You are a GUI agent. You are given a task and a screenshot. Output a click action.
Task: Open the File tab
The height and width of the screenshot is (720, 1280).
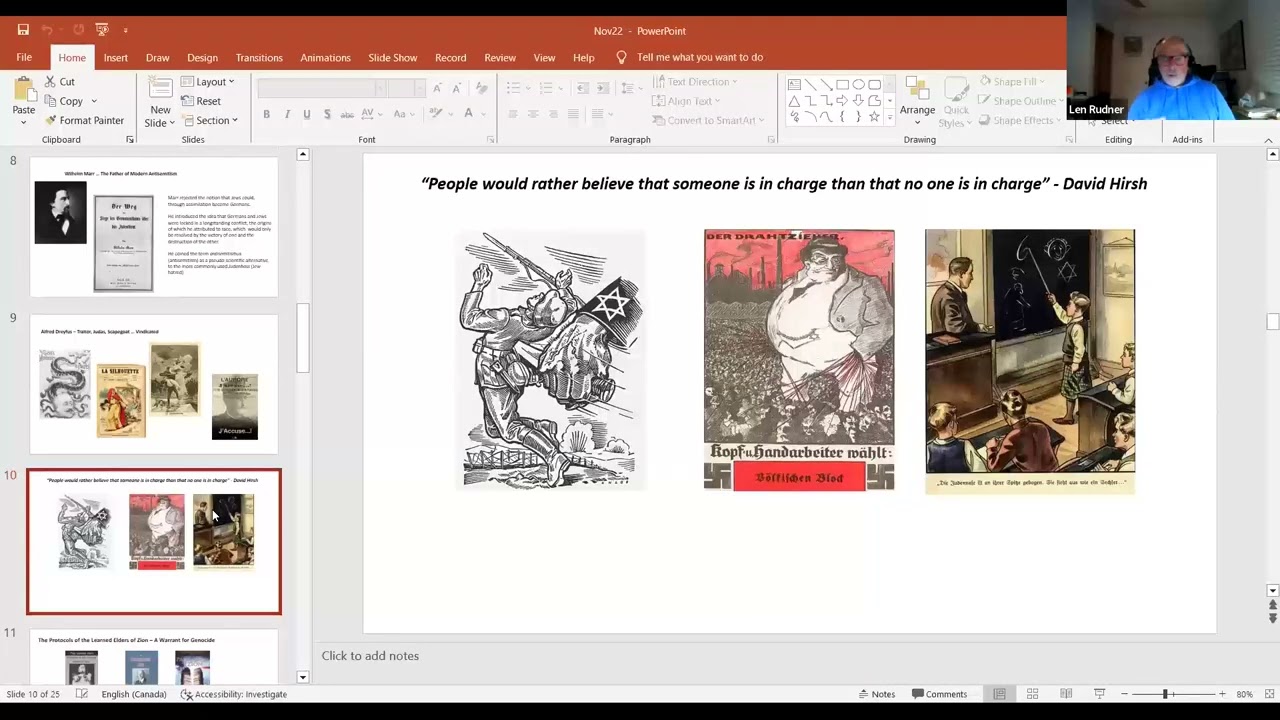24,57
